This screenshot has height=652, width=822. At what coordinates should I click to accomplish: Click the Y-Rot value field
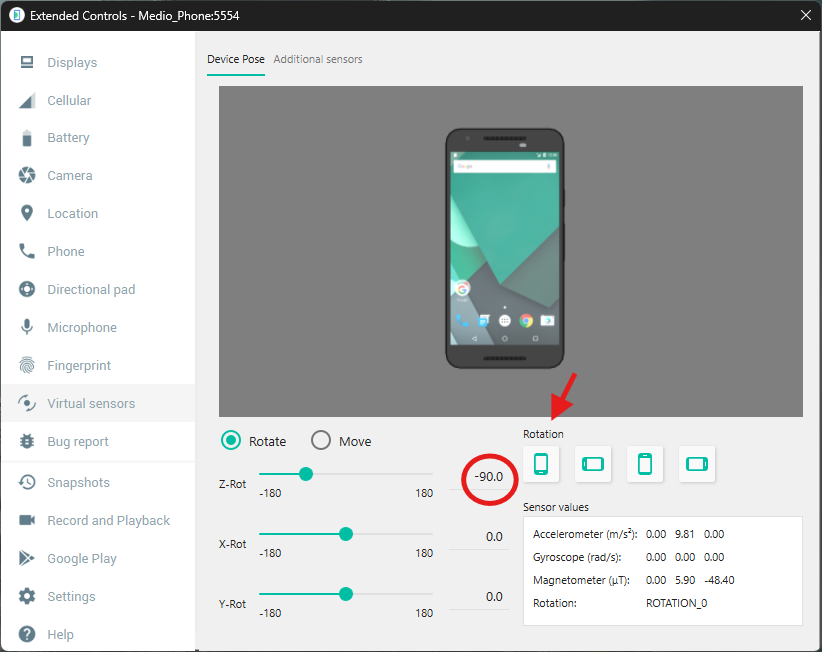tap(488, 597)
